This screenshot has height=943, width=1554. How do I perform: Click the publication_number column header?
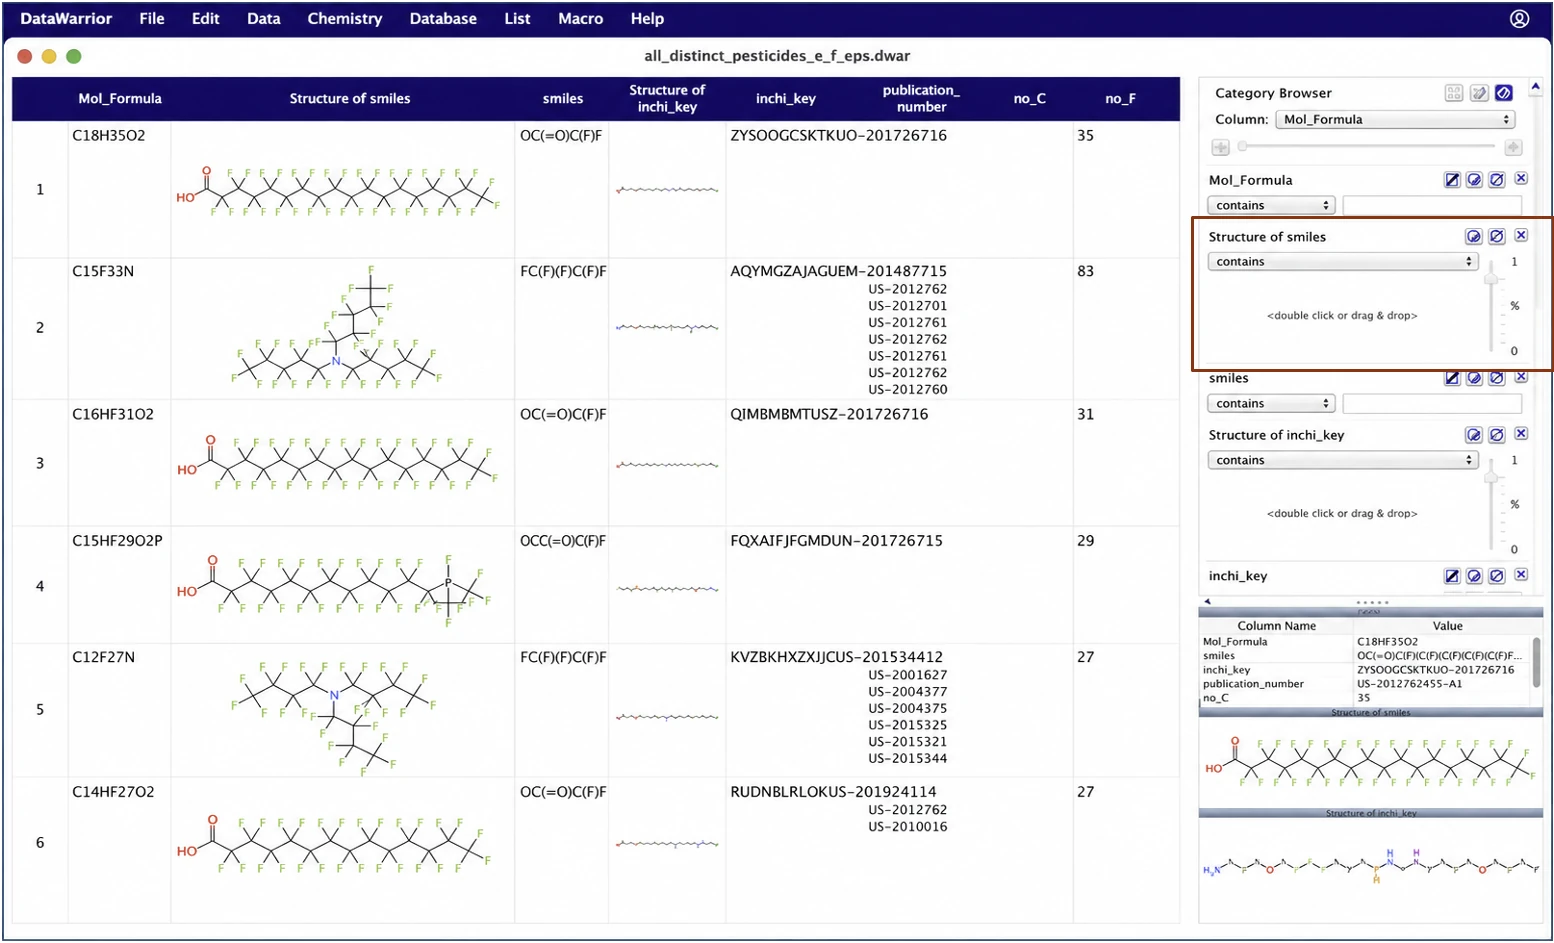[x=921, y=98]
